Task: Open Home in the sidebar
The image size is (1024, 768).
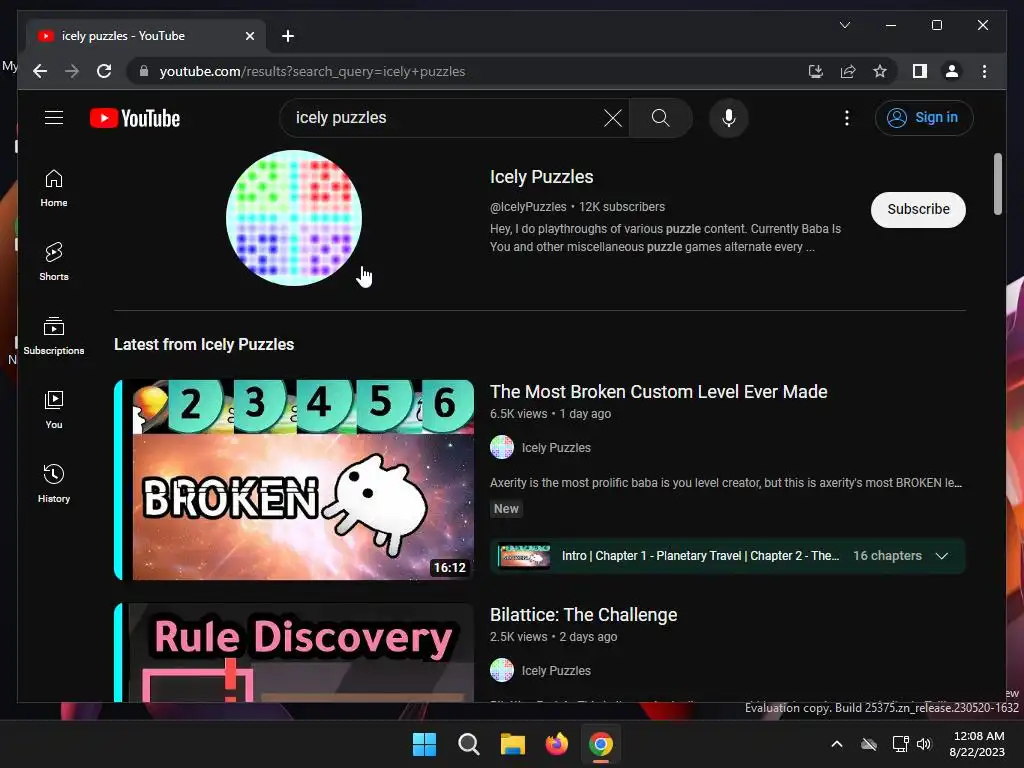Action: tap(54, 188)
